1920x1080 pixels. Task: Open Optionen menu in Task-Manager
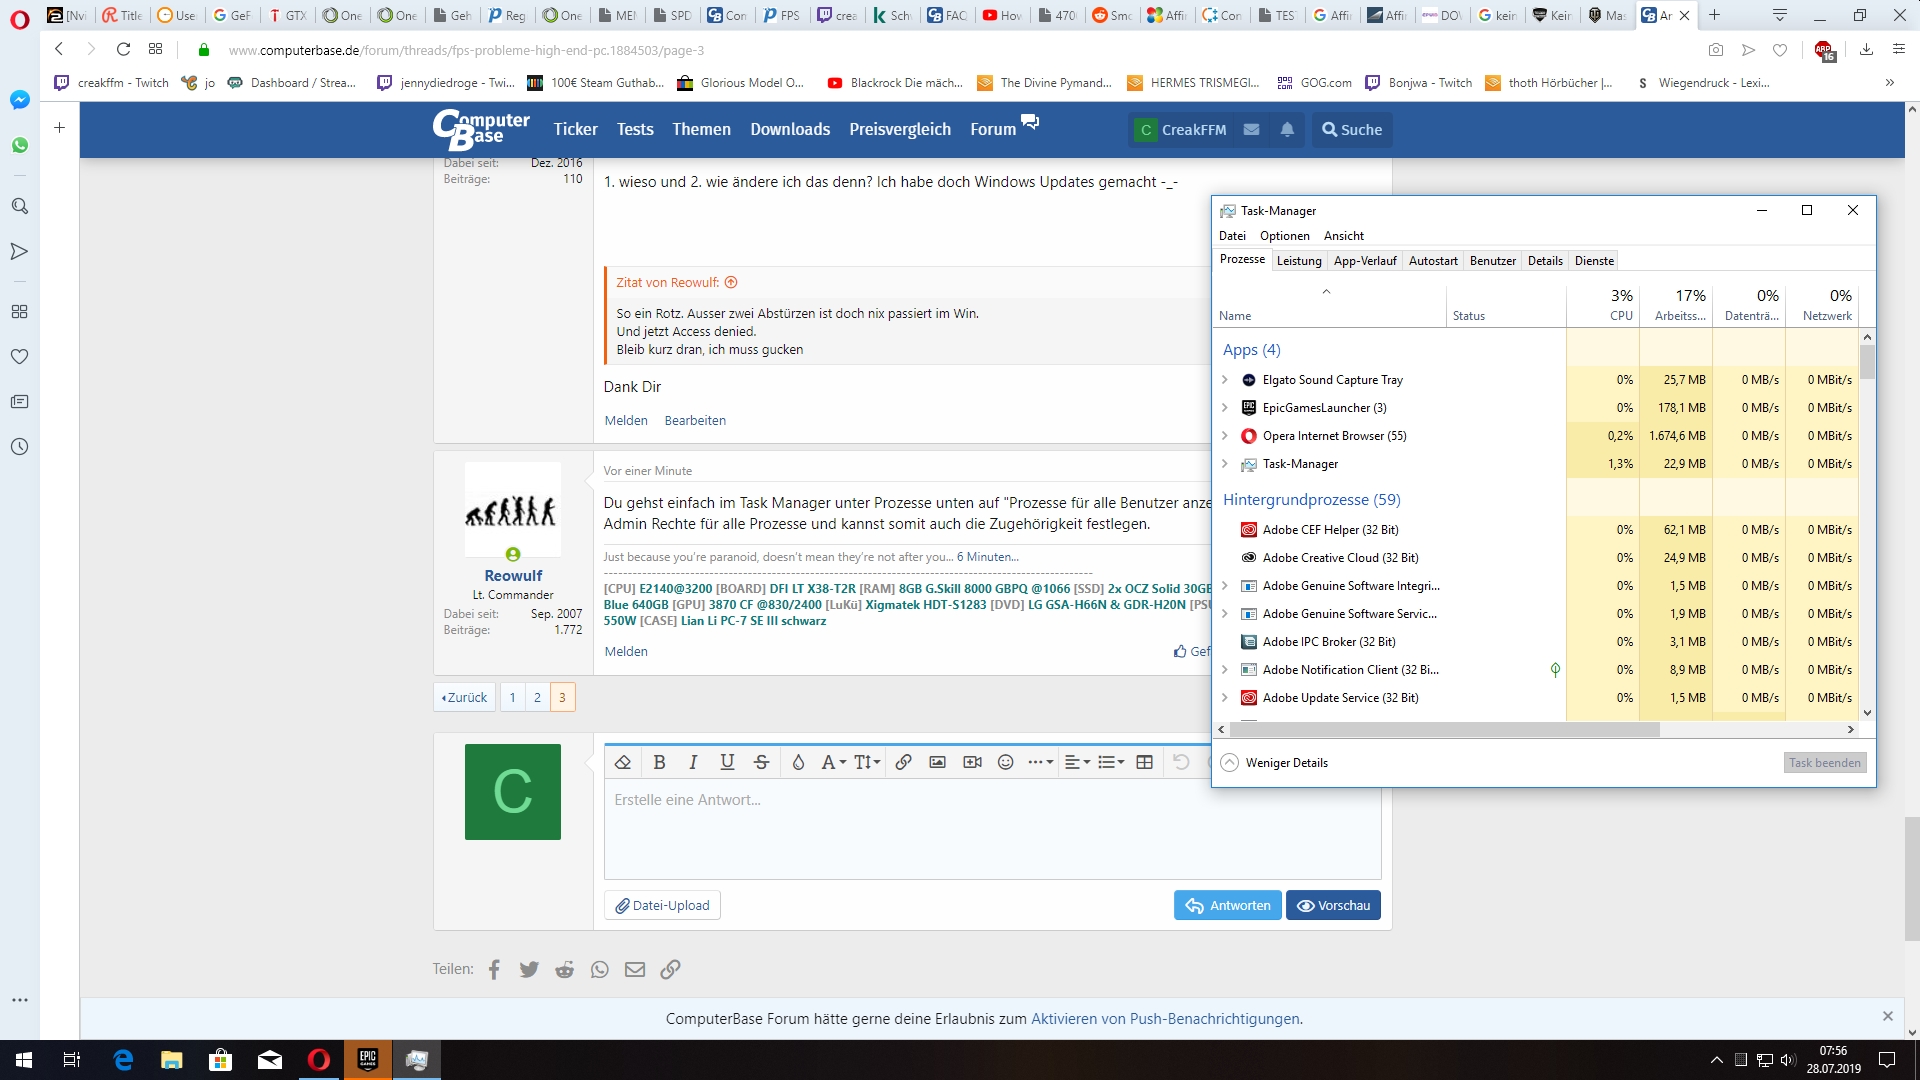1285,236
